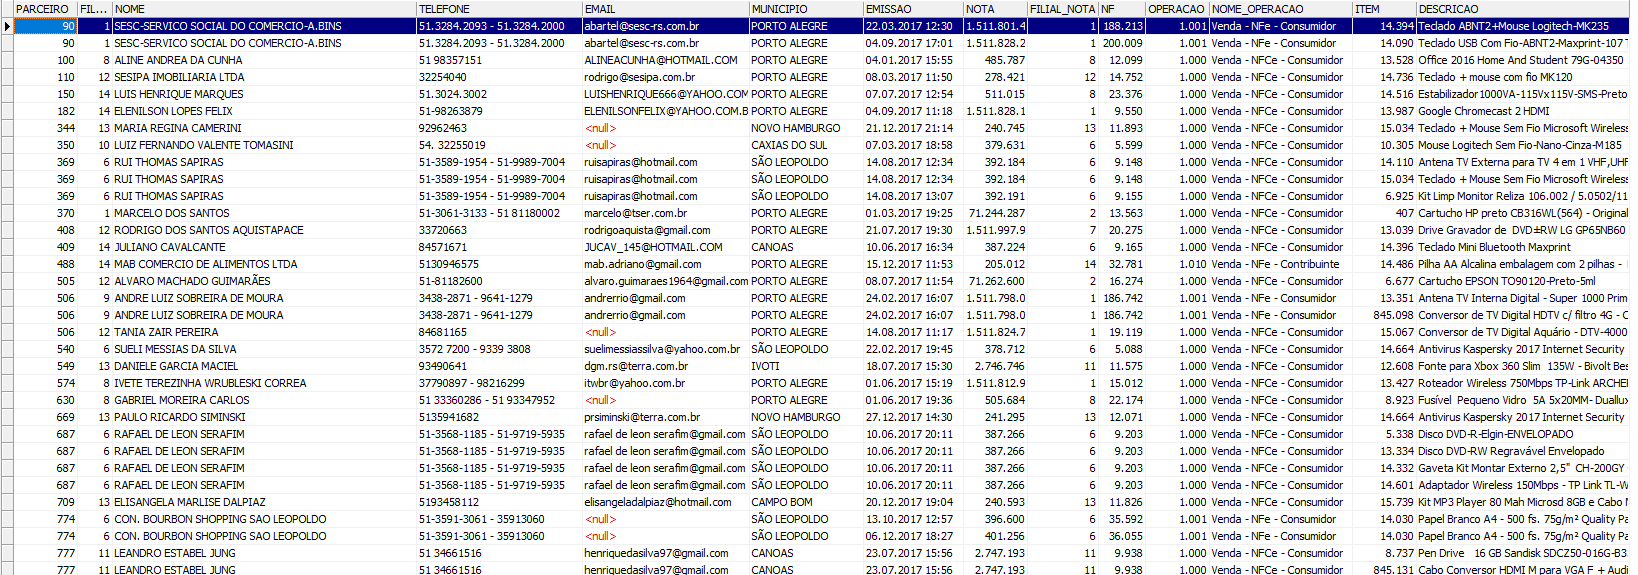Click the MUNICIPIO column header
This screenshot has height=575, width=1638.
click(806, 9)
